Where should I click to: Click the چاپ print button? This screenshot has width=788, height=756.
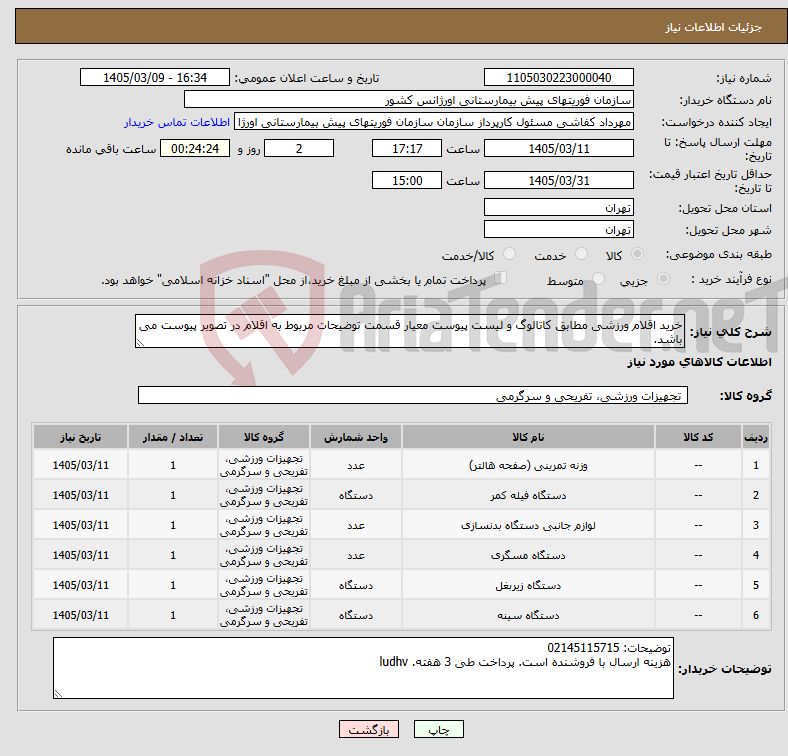[x=439, y=729]
